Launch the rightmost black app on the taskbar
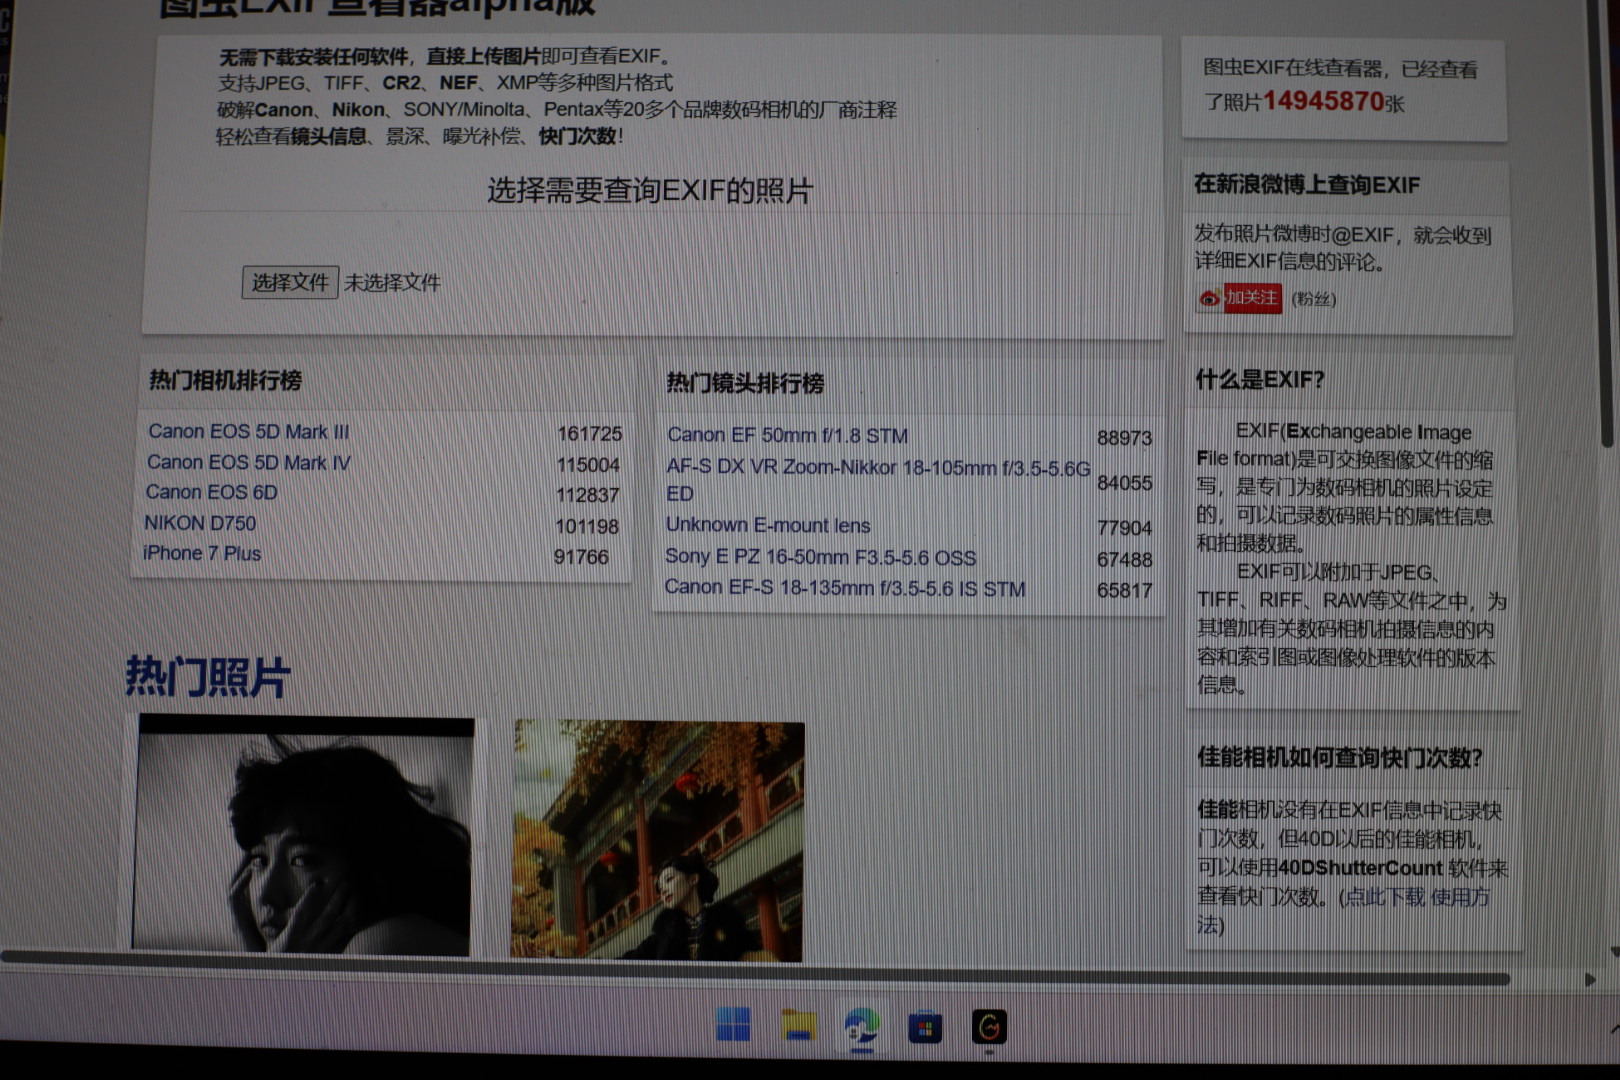This screenshot has height=1080, width=1620. [x=988, y=1026]
